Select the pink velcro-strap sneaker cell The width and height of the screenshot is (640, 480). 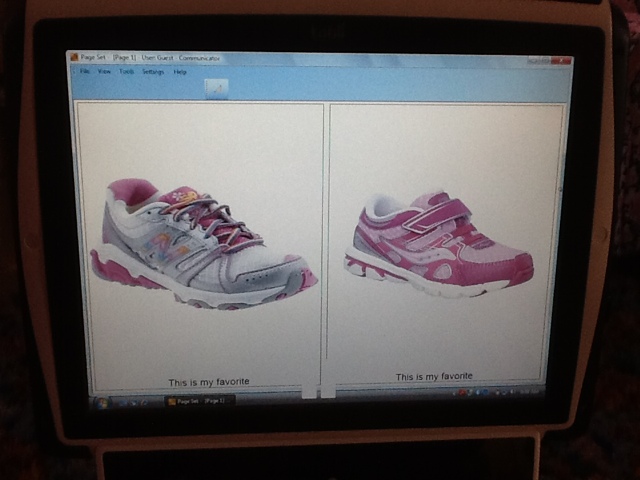pos(443,244)
